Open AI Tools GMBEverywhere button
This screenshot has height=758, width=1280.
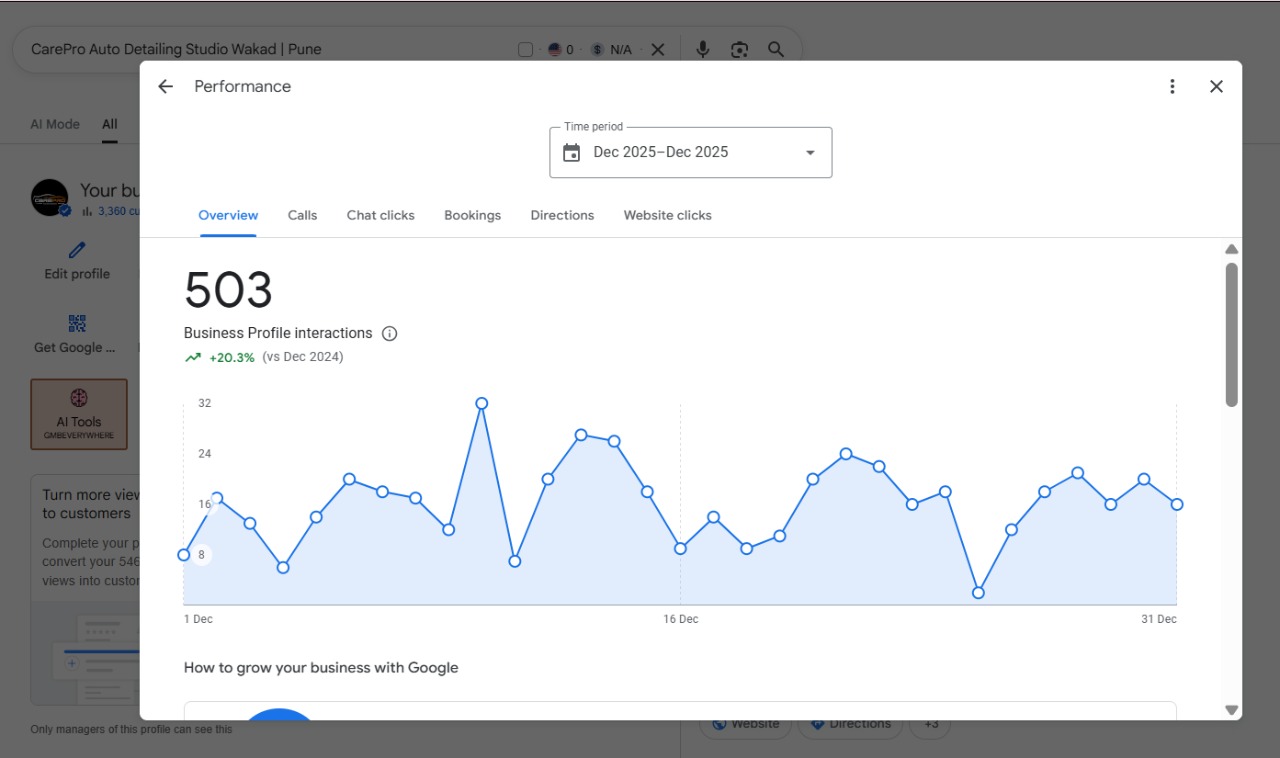pos(79,414)
